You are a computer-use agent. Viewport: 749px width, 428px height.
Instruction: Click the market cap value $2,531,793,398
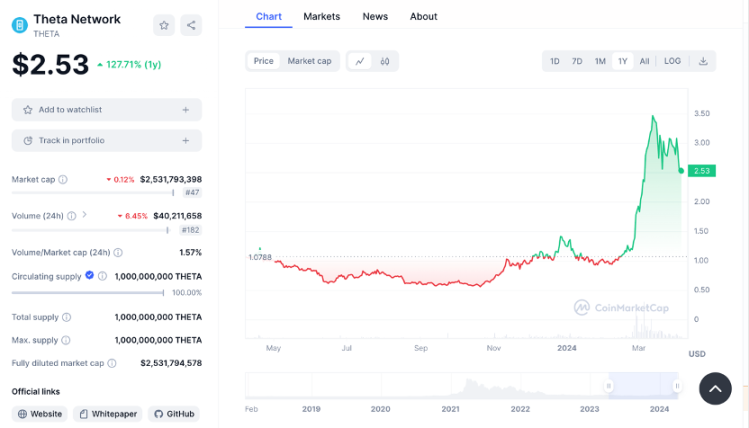[x=171, y=179]
